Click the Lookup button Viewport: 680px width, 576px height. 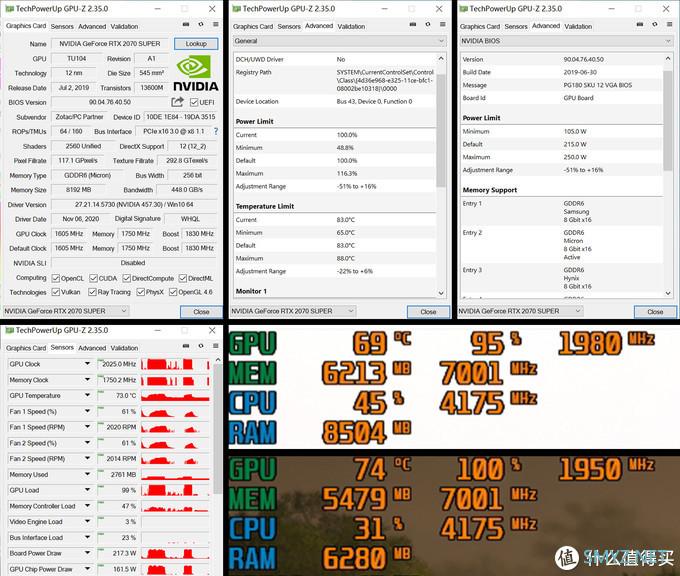[196, 43]
